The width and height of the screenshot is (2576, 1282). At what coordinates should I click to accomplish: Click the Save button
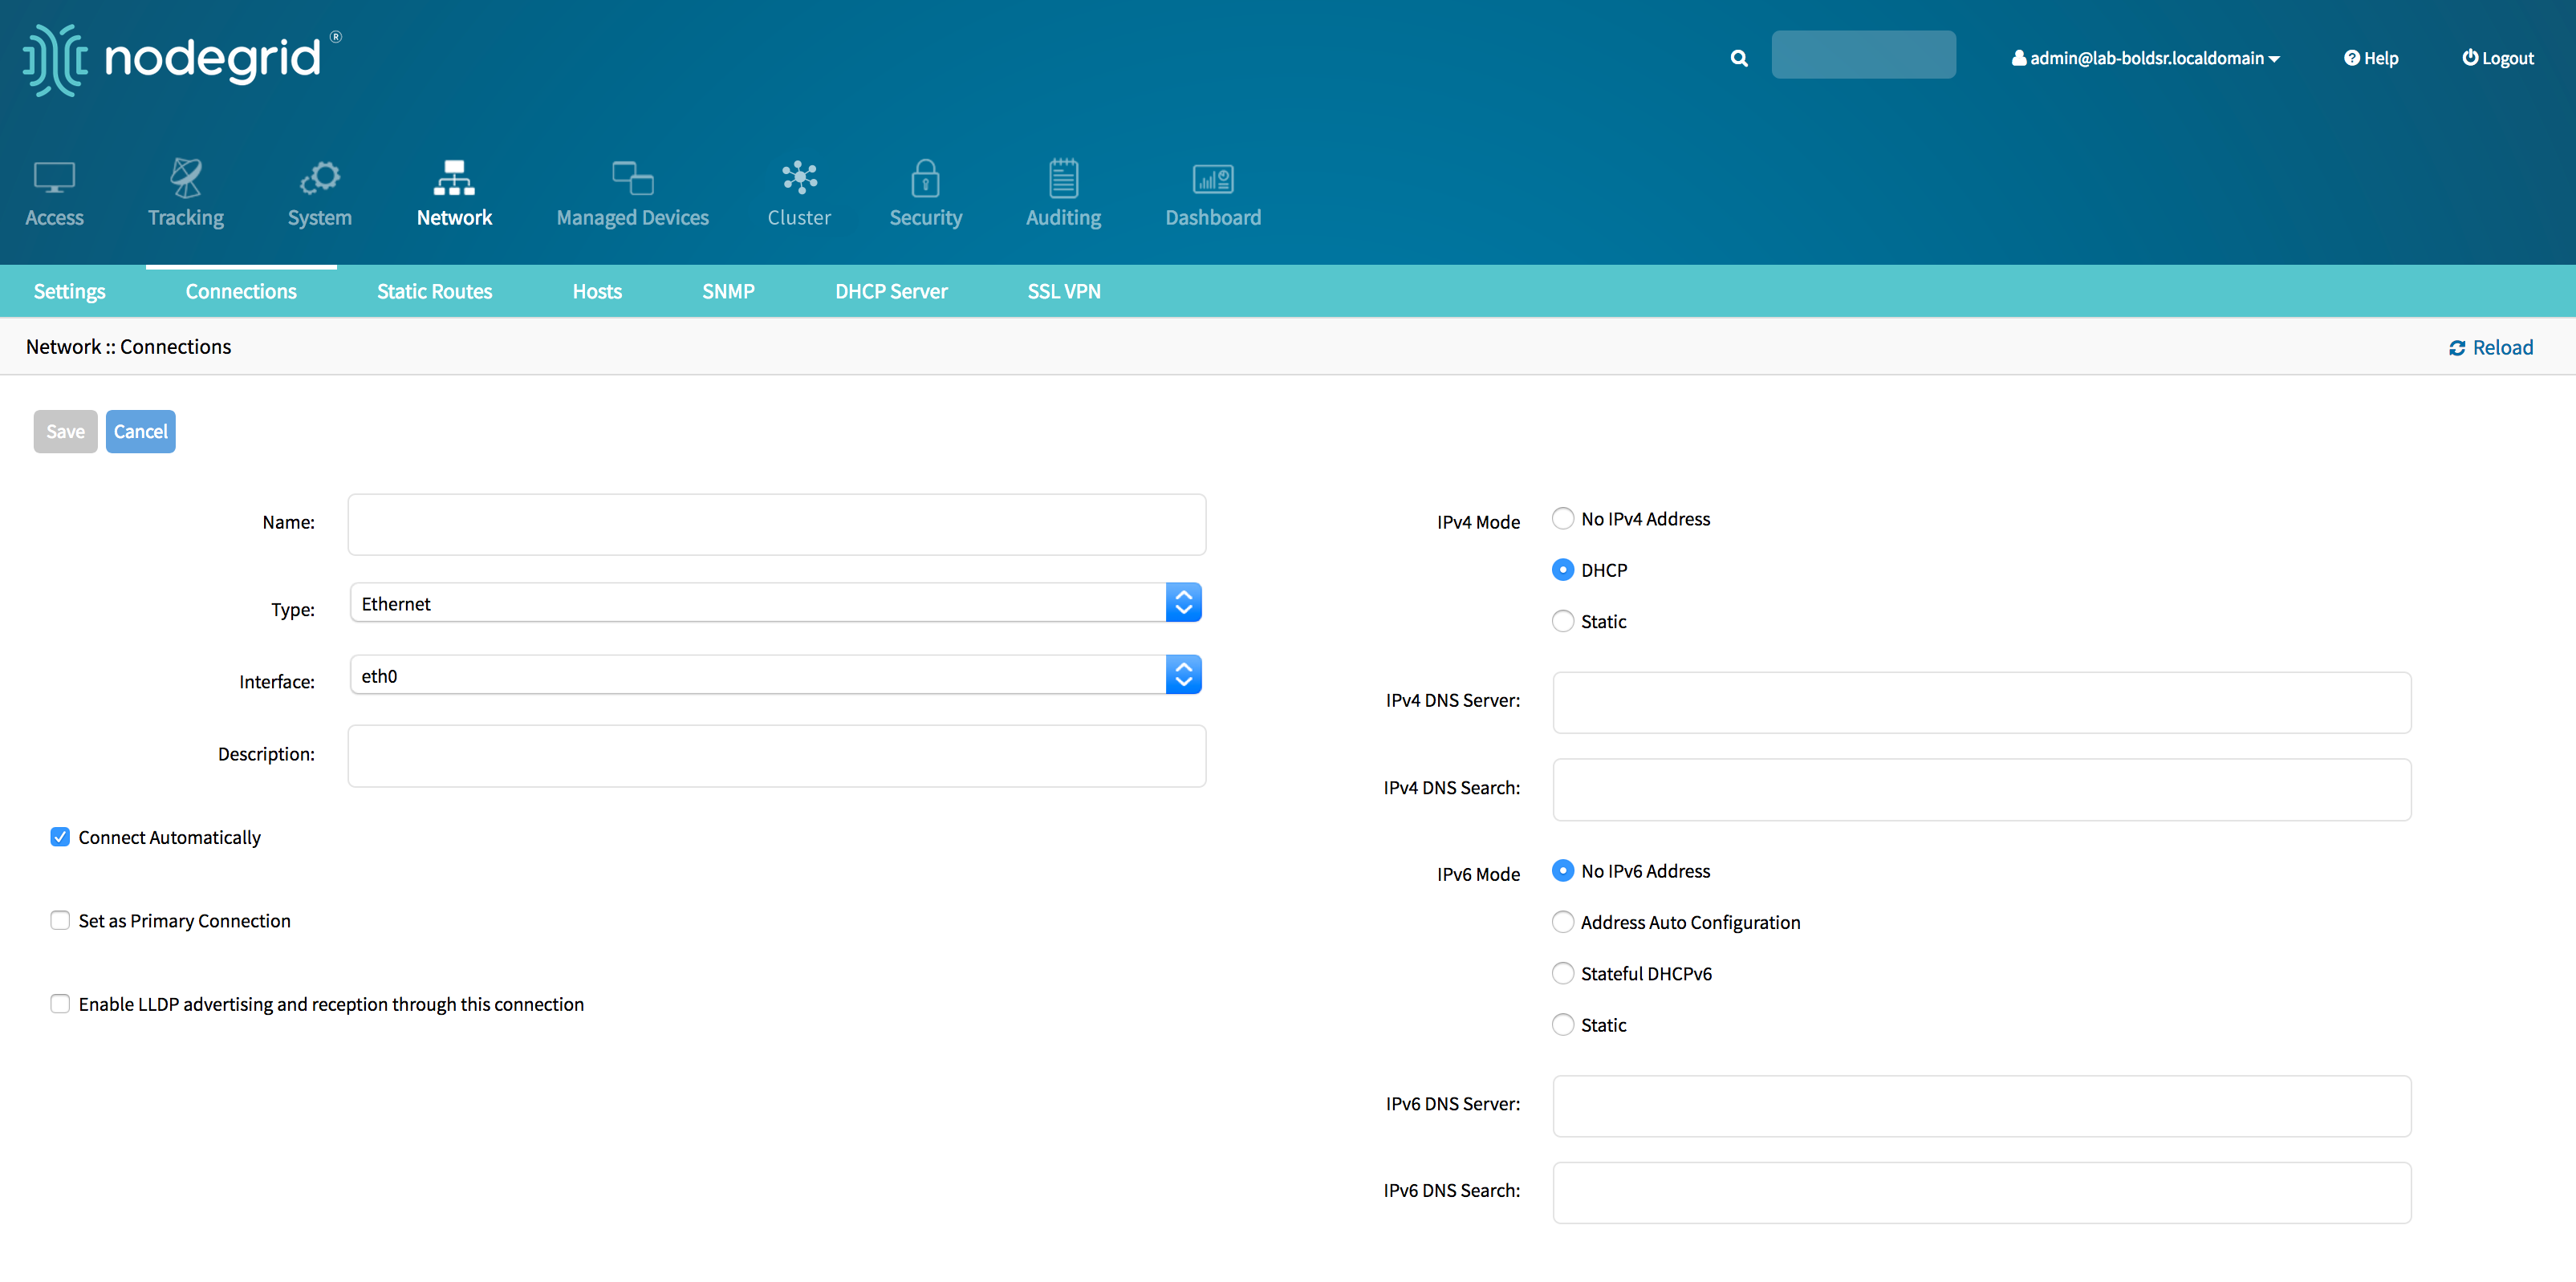click(x=65, y=431)
